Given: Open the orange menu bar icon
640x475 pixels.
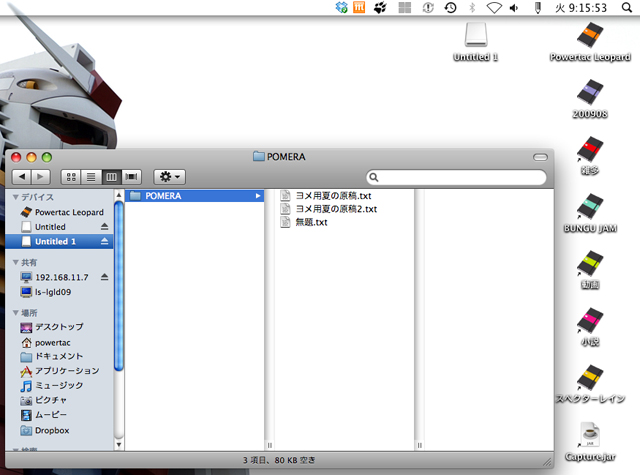Looking at the screenshot, I should click(359, 7).
